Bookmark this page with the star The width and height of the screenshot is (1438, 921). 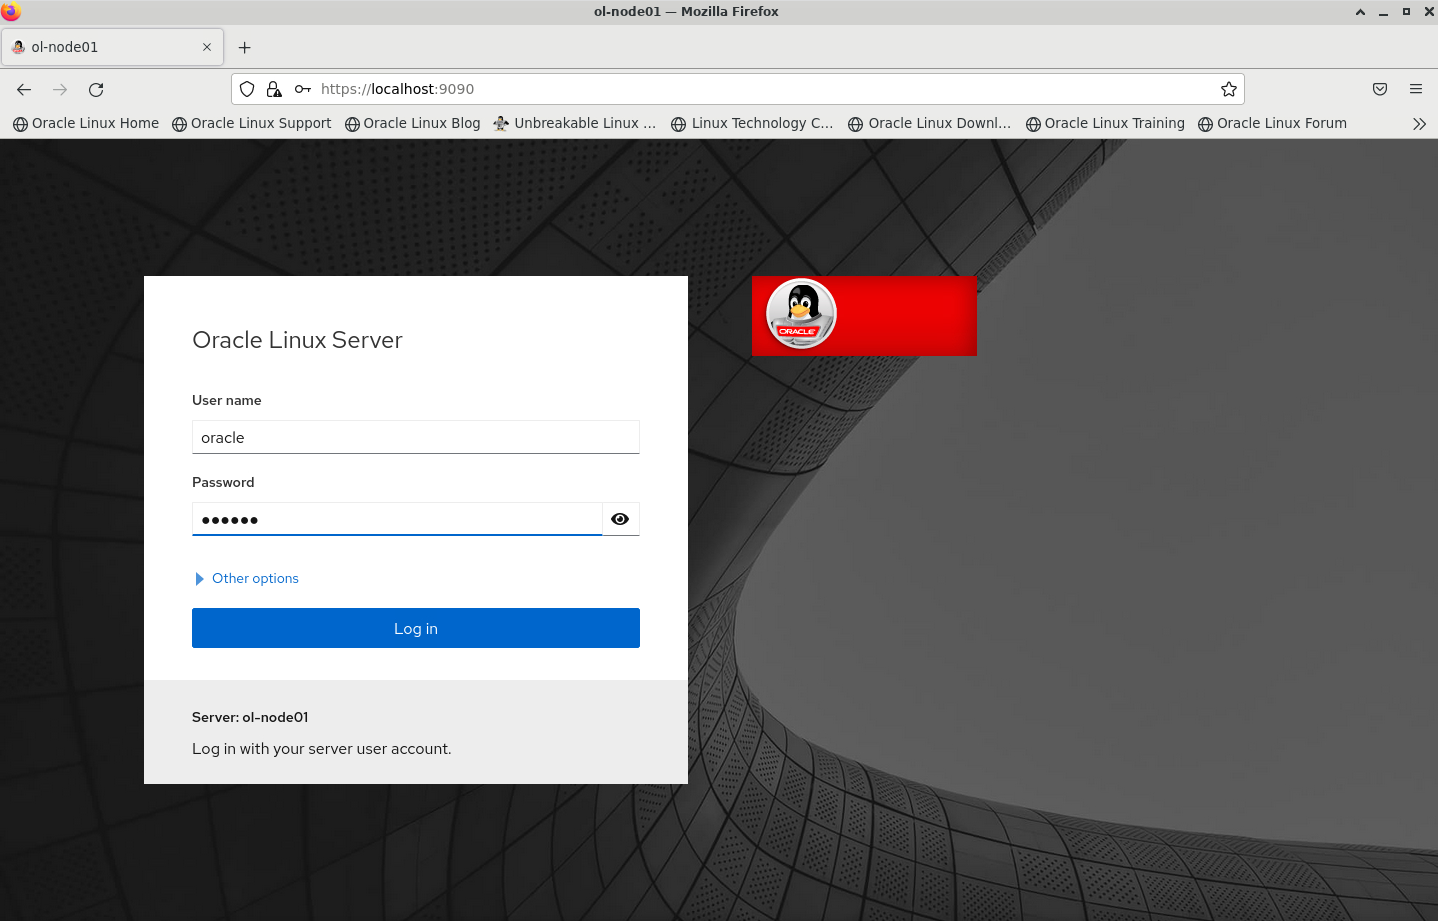1229,89
